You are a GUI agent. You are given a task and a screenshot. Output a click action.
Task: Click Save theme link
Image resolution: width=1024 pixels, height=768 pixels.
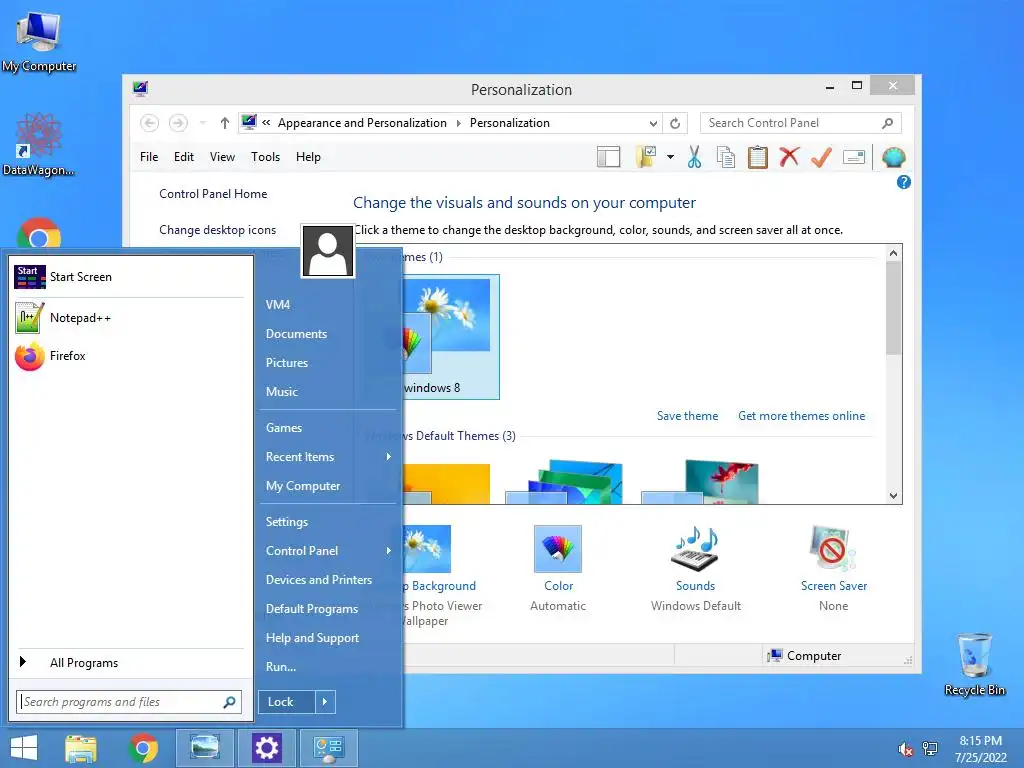[687, 416]
